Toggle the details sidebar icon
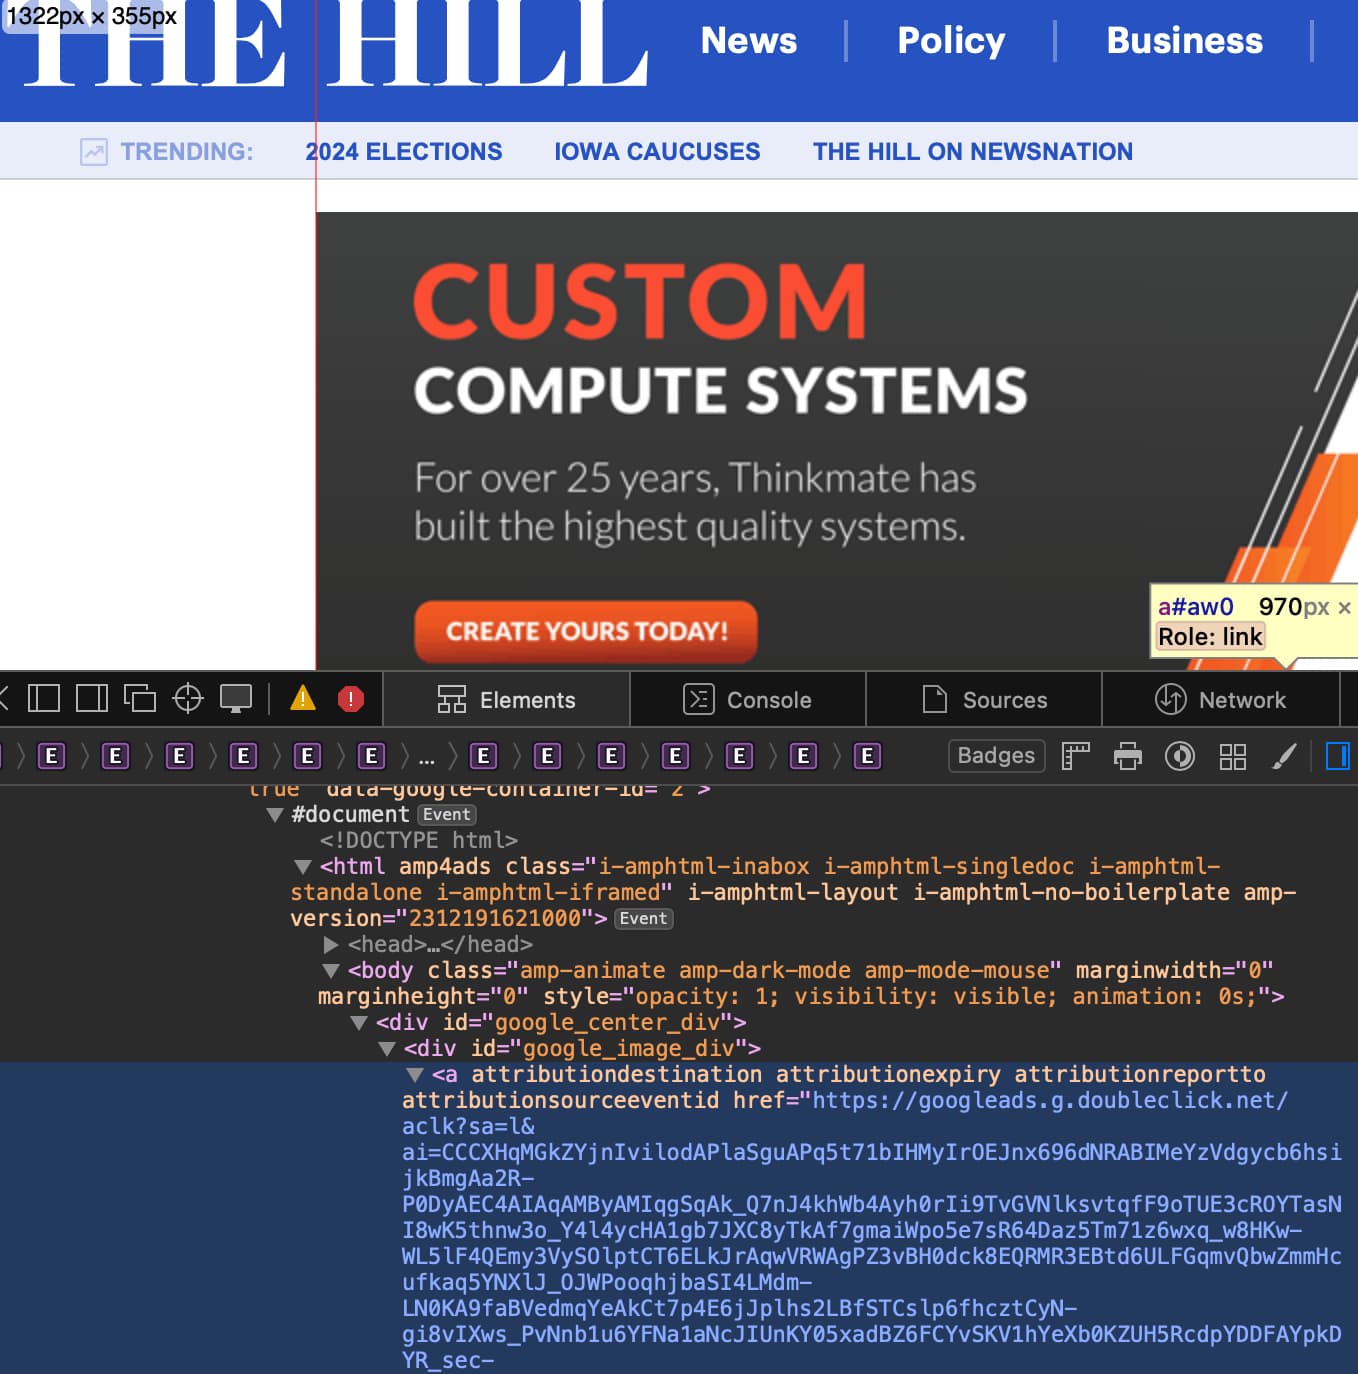1358x1374 pixels. 1337,756
